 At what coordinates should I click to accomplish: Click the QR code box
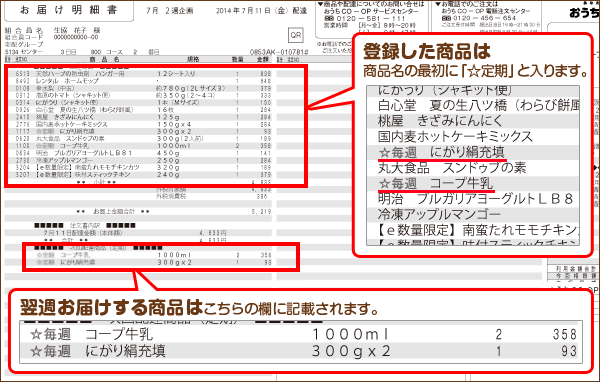click(296, 35)
